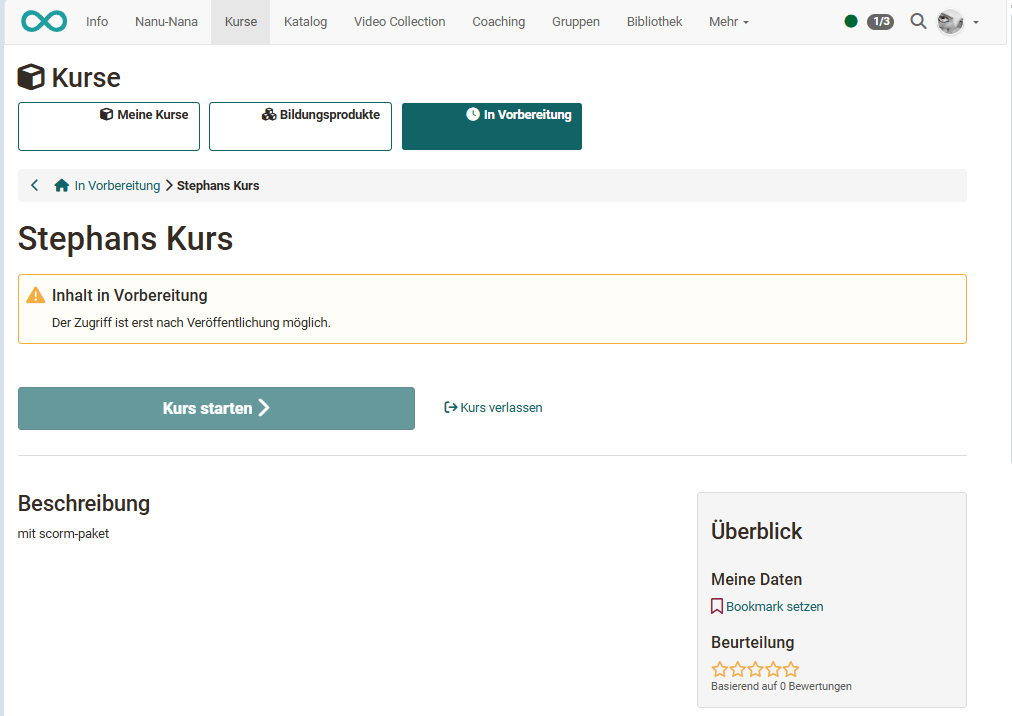Click the Kurs verlassen link
The height and width of the screenshot is (716, 1012).
click(493, 407)
